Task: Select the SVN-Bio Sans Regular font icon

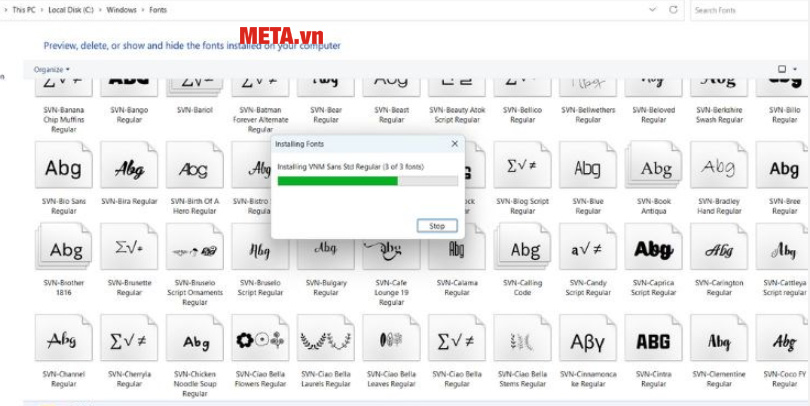Action: pos(64,165)
